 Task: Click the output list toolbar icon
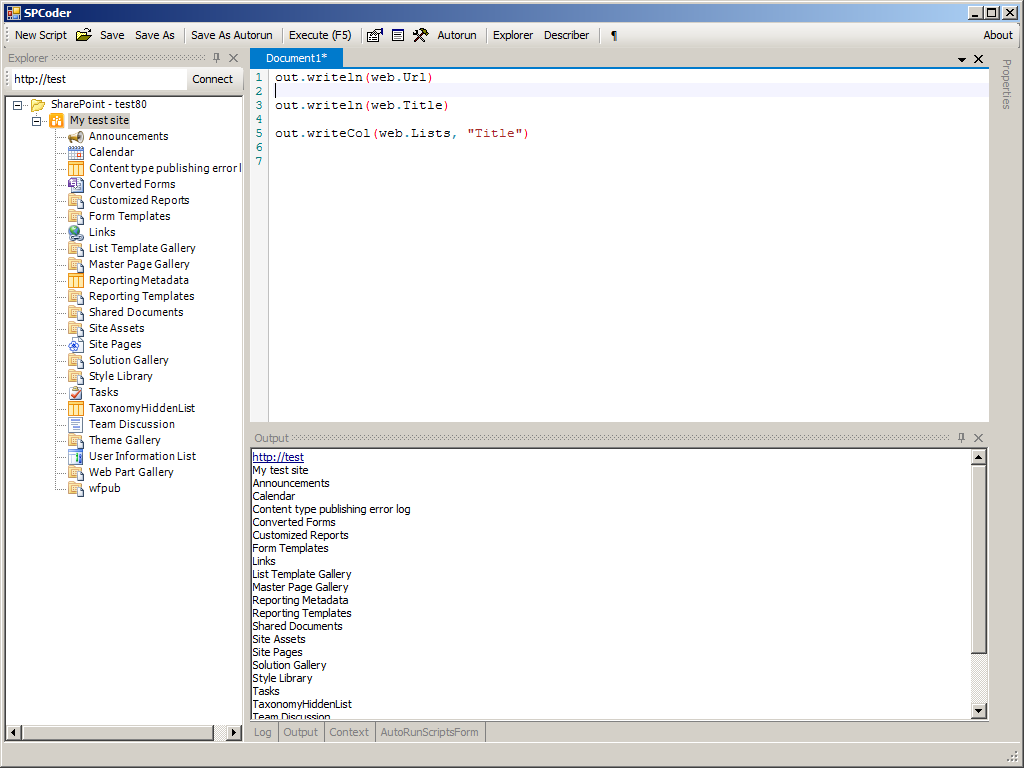pyautogui.click(x=398, y=35)
